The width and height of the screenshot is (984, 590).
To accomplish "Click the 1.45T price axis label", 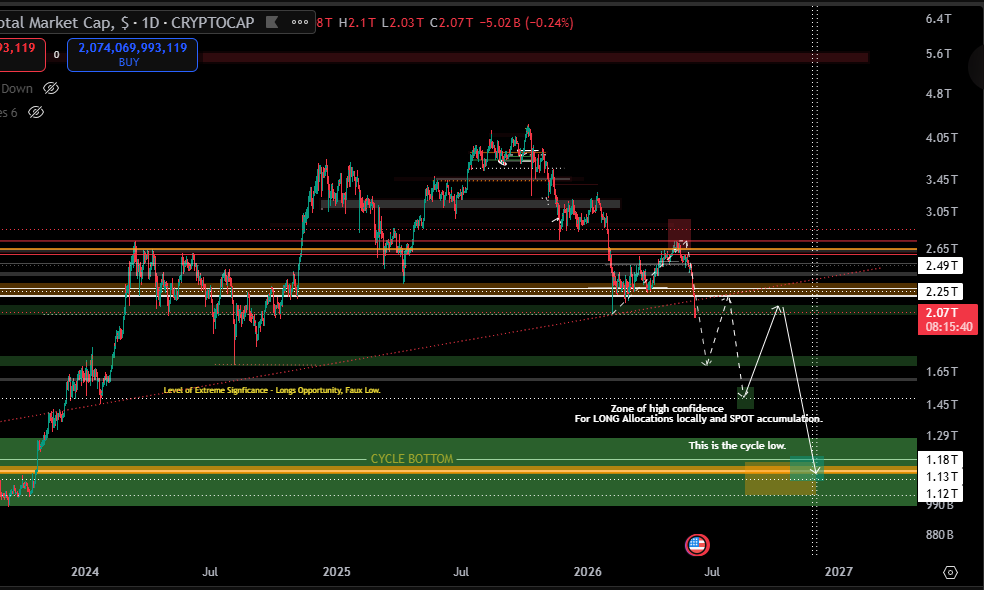I will 941,405.
